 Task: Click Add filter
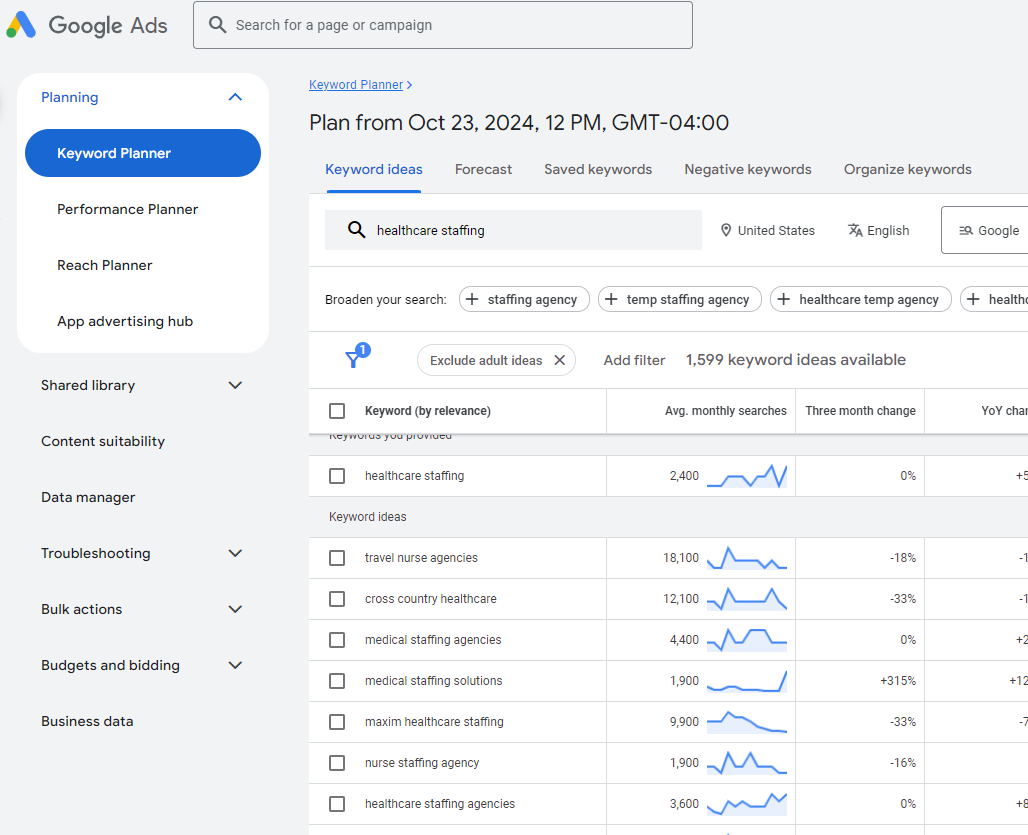point(634,360)
